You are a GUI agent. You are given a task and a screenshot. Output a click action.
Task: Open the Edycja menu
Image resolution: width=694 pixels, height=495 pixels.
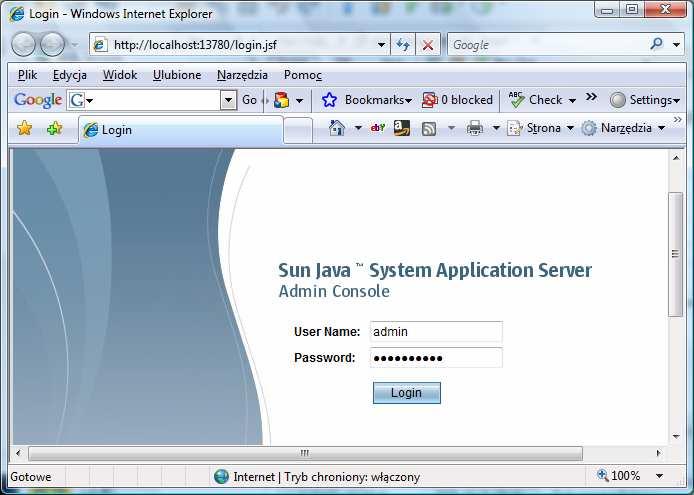pos(70,75)
